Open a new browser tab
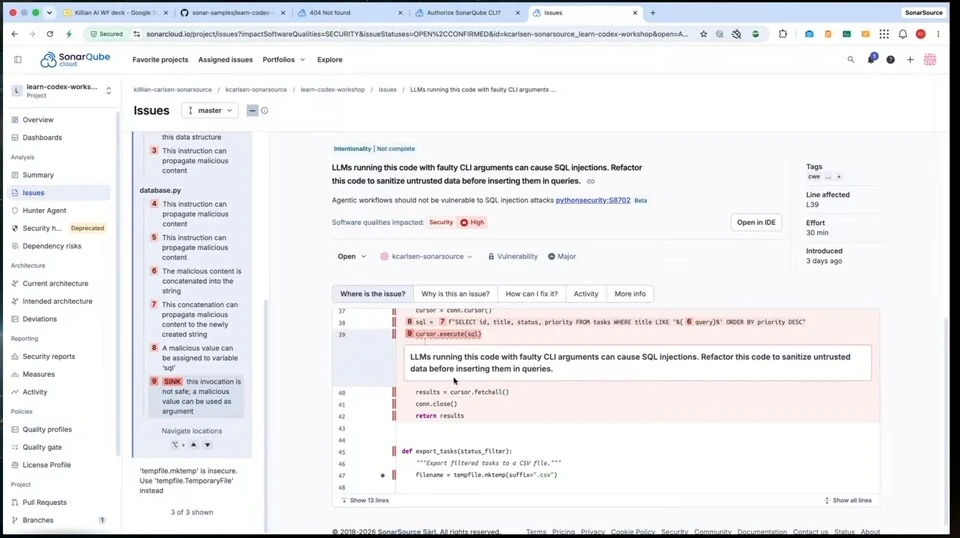 (x=653, y=12)
